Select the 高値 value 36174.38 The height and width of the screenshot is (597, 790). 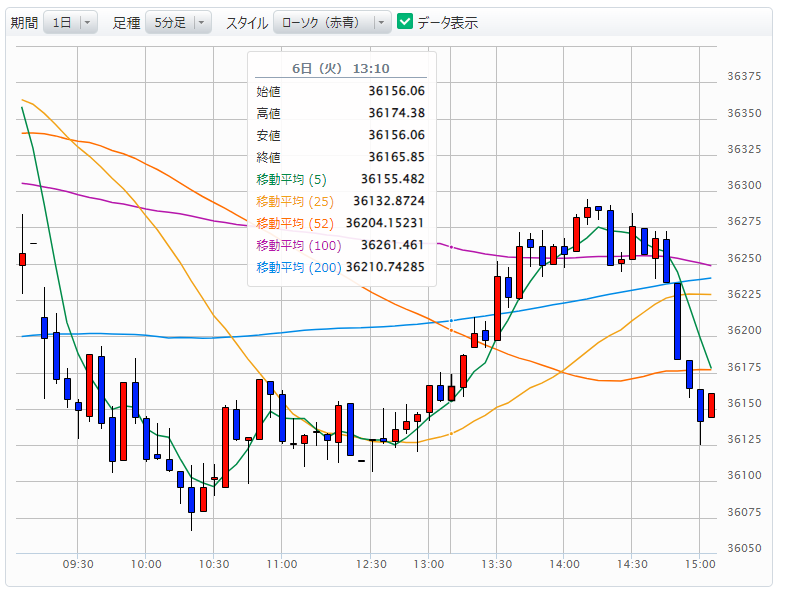396,113
